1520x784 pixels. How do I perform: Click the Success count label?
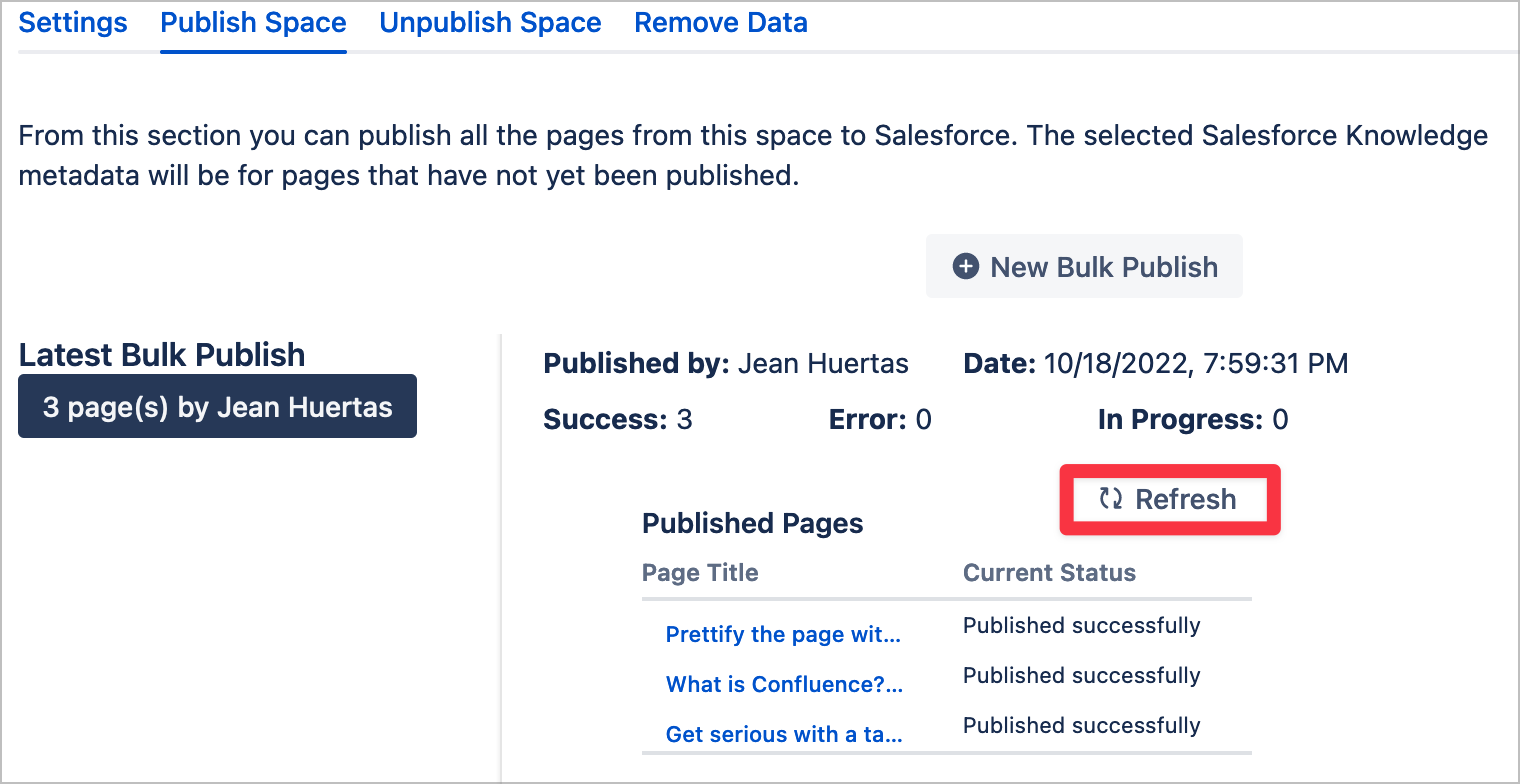[605, 420]
